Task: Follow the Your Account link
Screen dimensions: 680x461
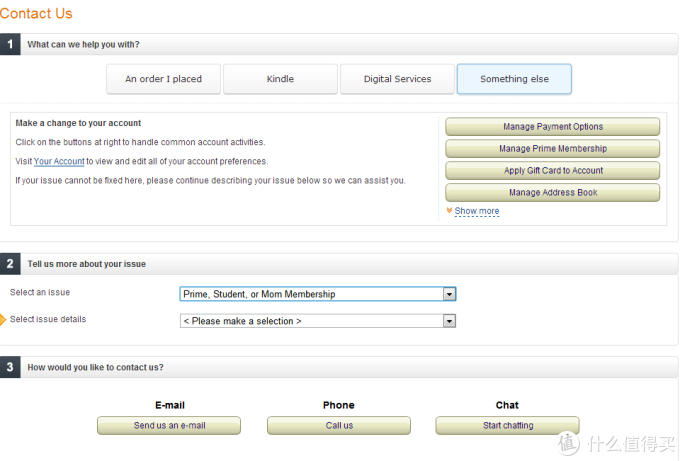Action: tap(59, 161)
